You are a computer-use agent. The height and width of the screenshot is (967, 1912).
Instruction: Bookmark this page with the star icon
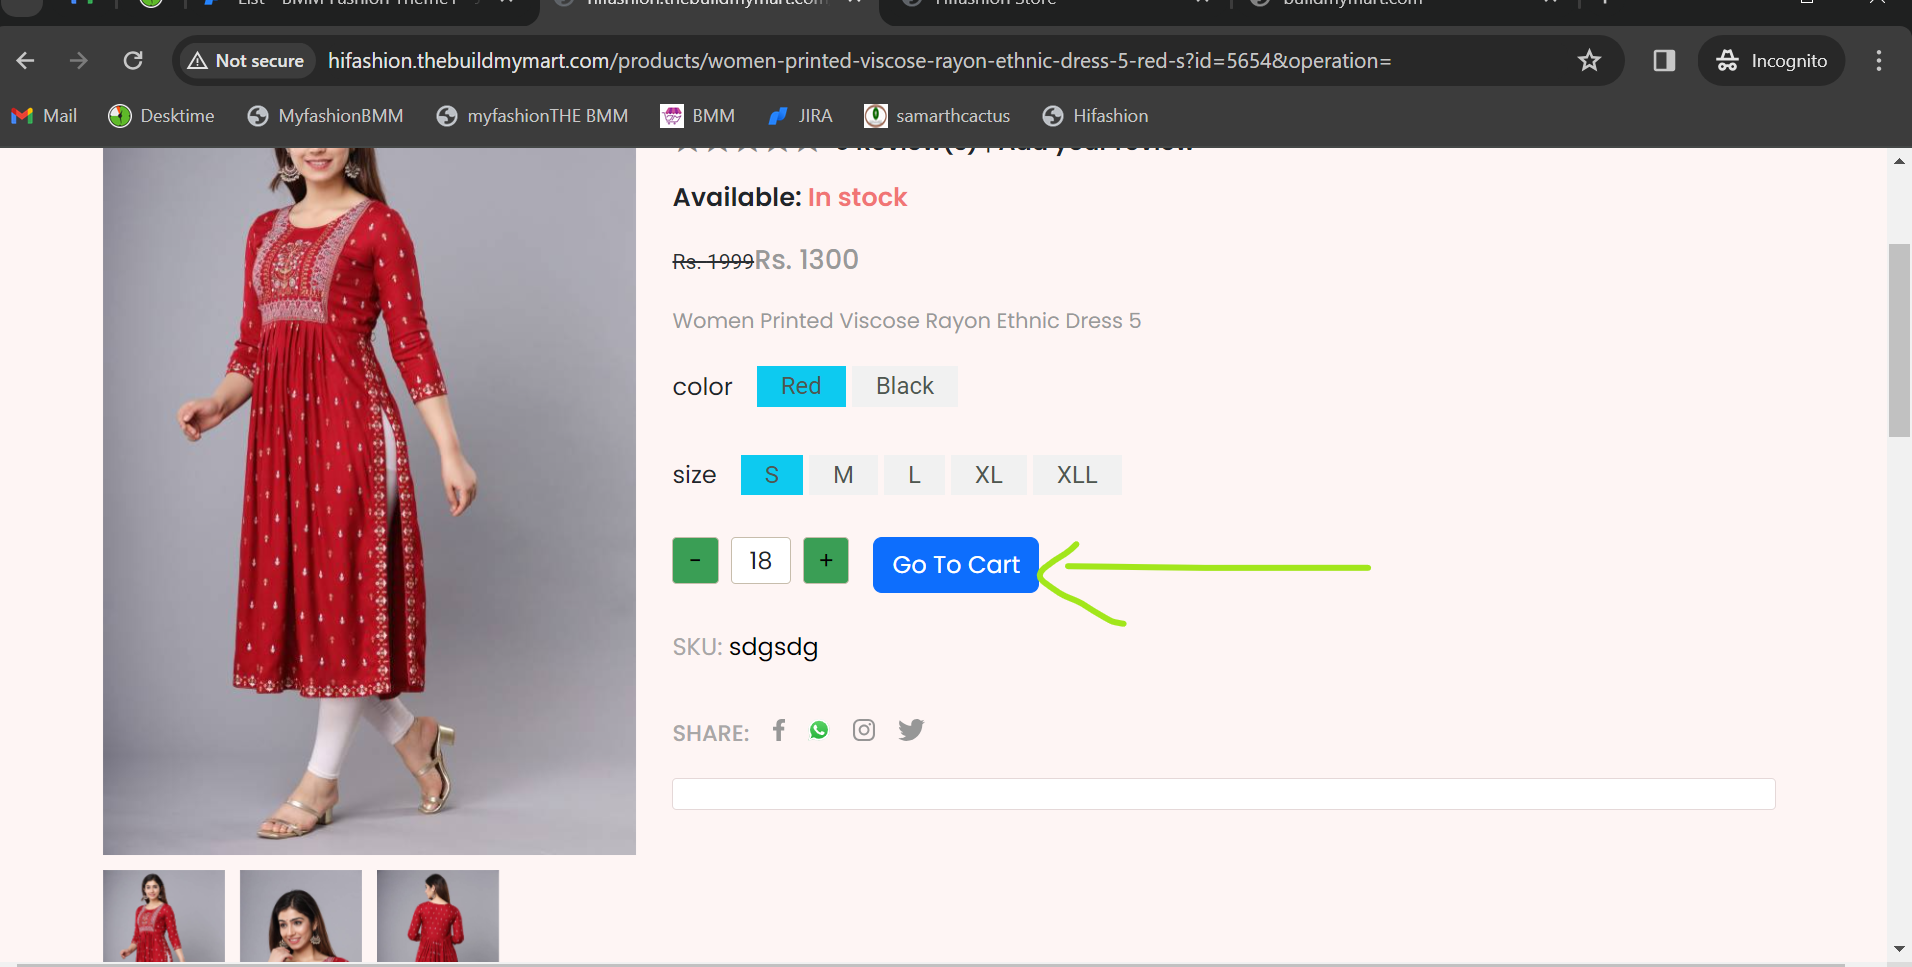(x=1589, y=61)
